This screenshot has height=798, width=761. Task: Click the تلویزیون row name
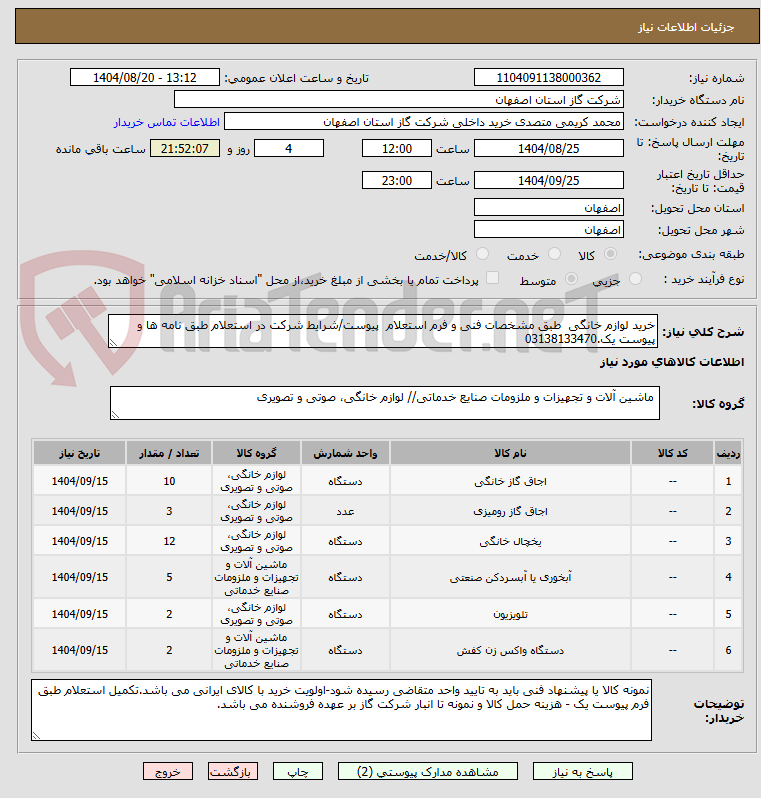coord(510,614)
